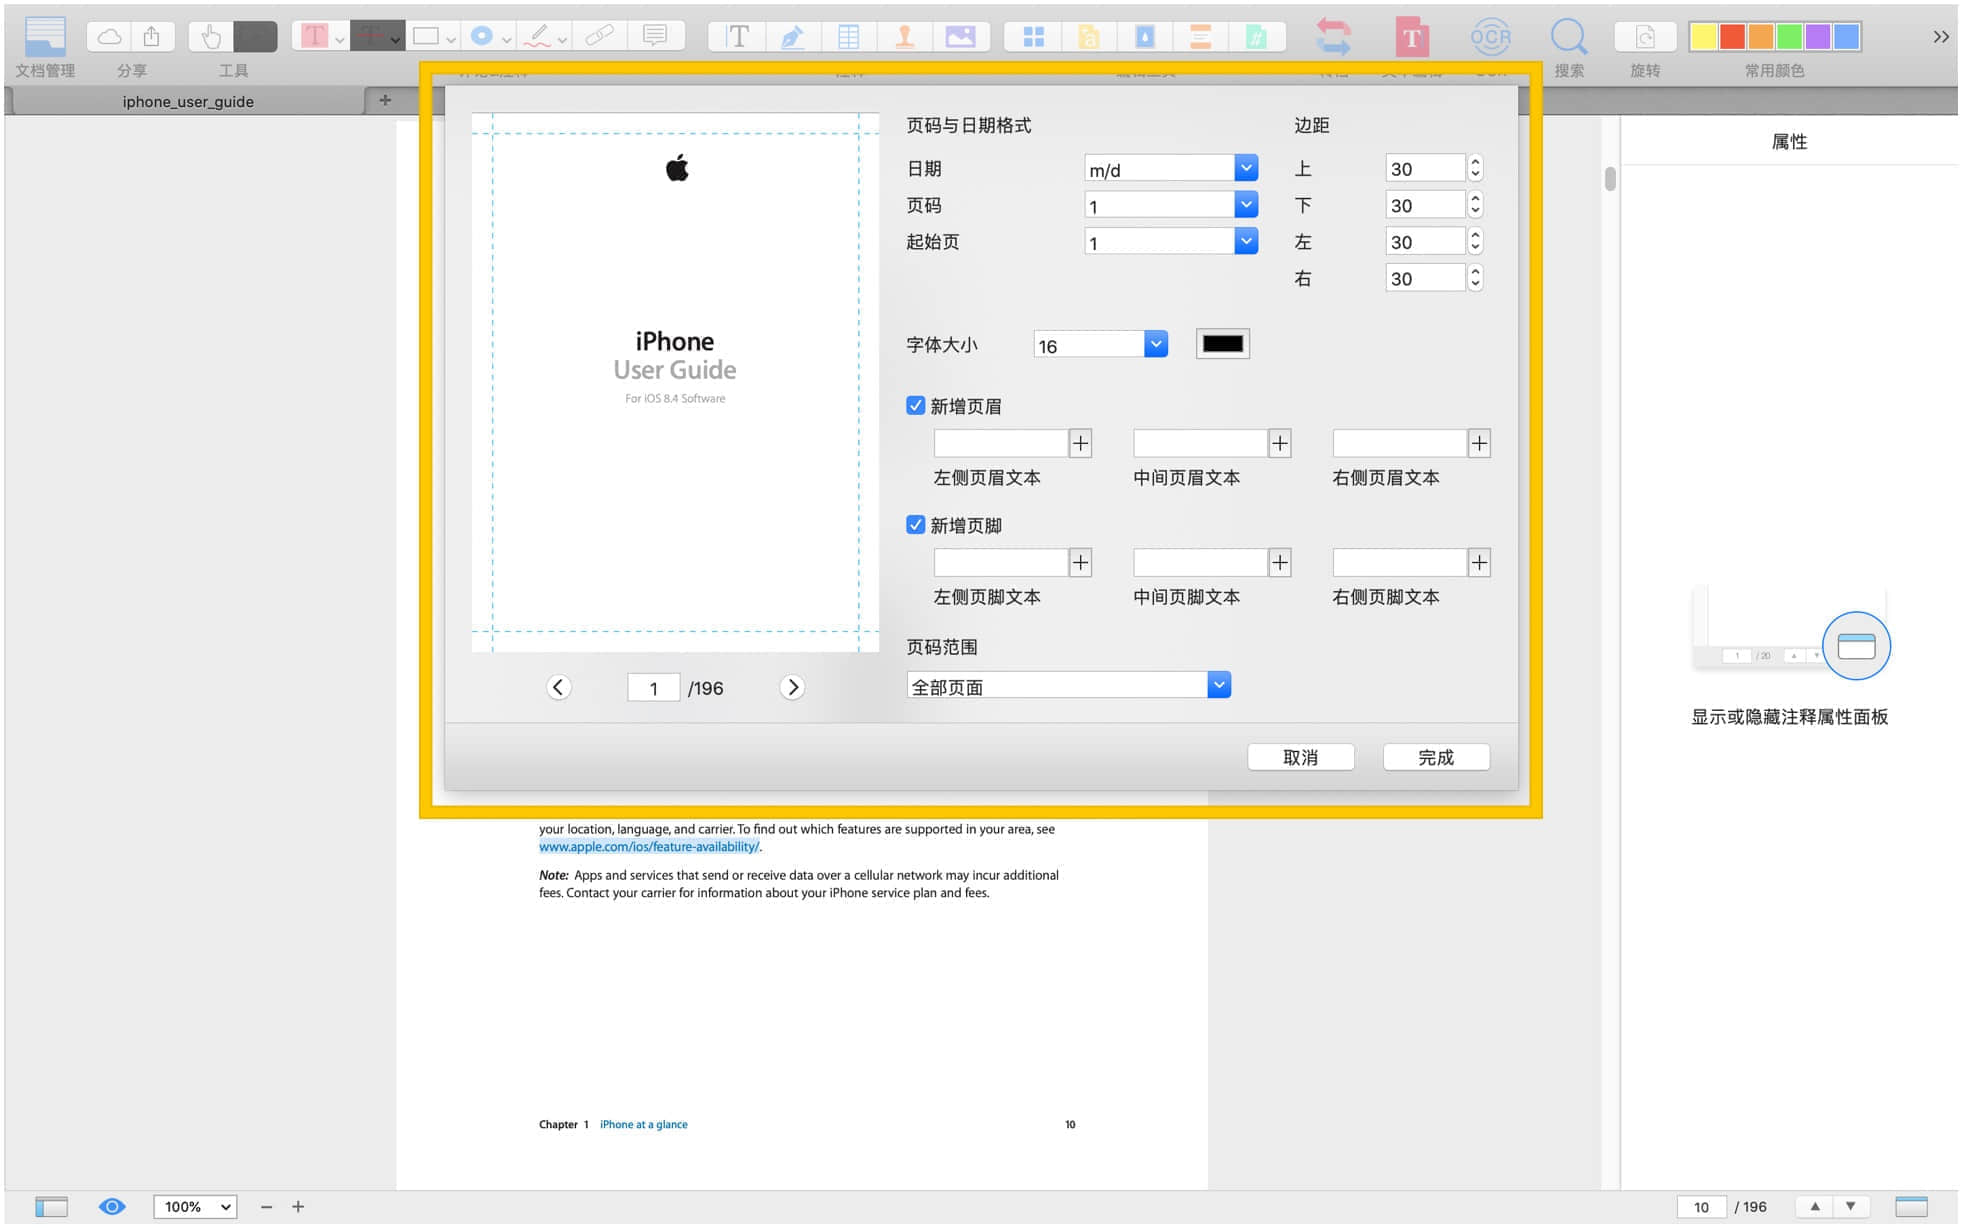Viewport: 1962px width, 1228px height.
Task: Select the pink text highlight tool
Action: (314, 36)
